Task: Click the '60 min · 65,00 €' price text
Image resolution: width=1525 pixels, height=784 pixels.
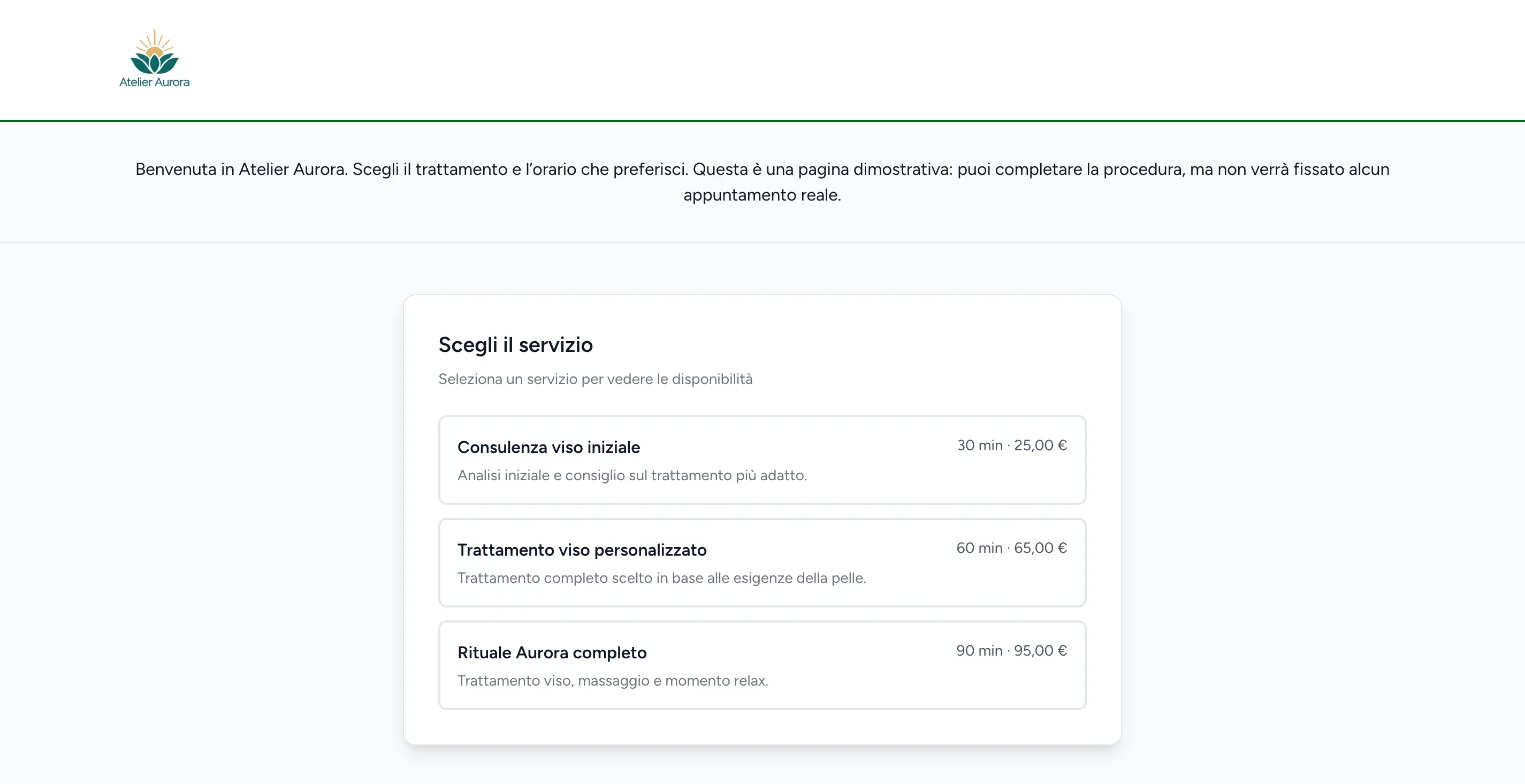Action: 1012,548
